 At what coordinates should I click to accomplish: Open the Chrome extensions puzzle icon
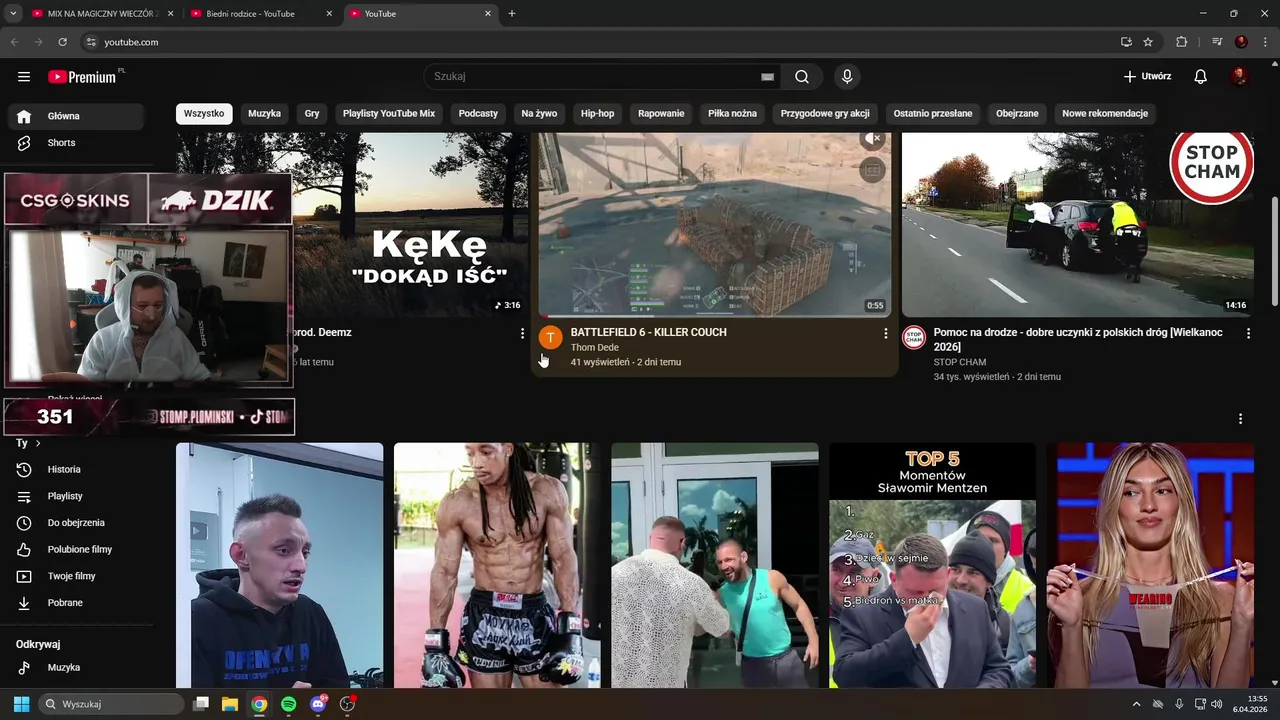1182,42
